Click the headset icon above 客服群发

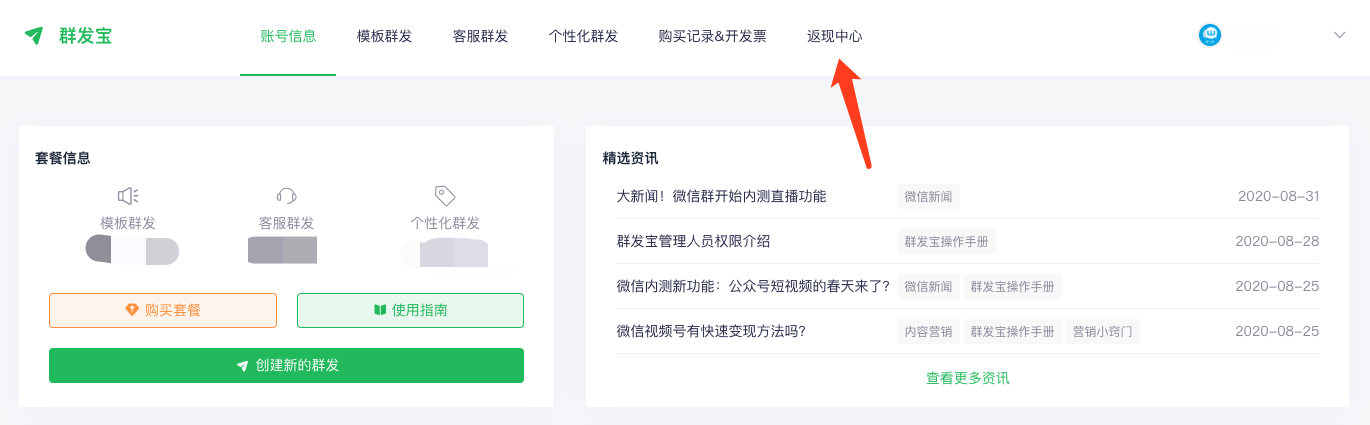(287, 196)
